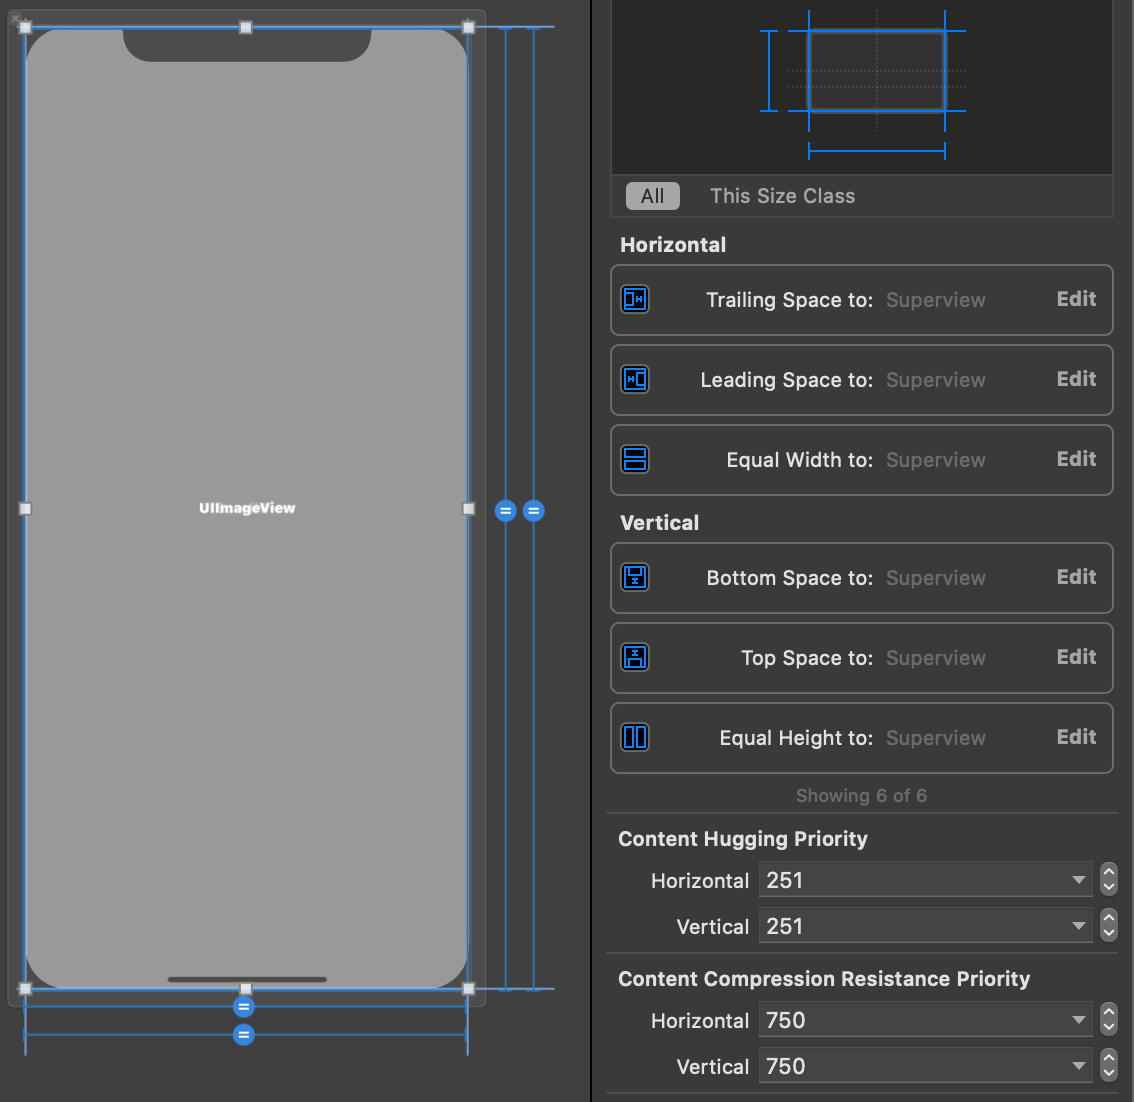Image resolution: width=1134 pixels, height=1102 pixels.
Task: Click the Bottom Space constraint icon
Action: click(x=635, y=578)
